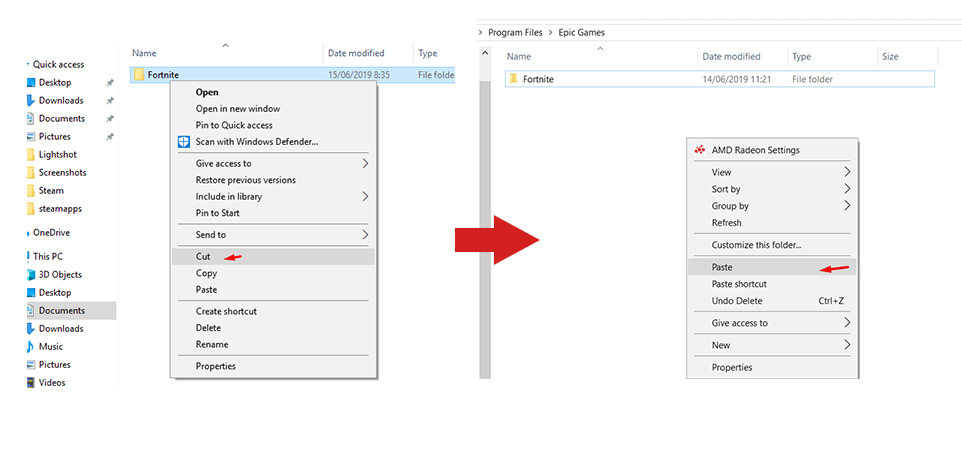Open the Steam folder icon in sidebar

(x=31, y=190)
